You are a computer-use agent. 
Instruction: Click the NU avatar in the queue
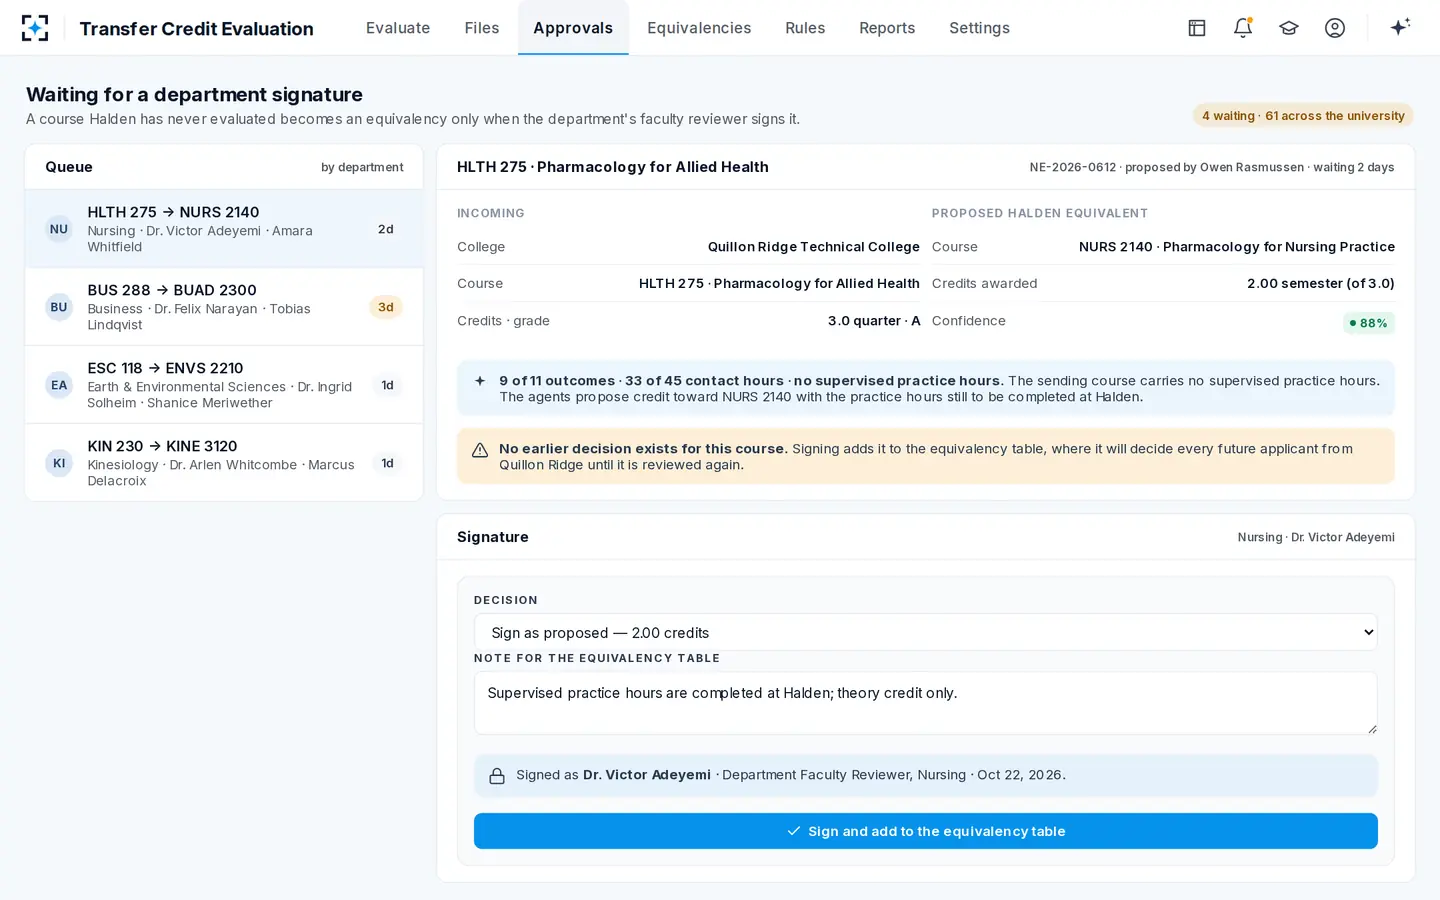pos(59,229)
